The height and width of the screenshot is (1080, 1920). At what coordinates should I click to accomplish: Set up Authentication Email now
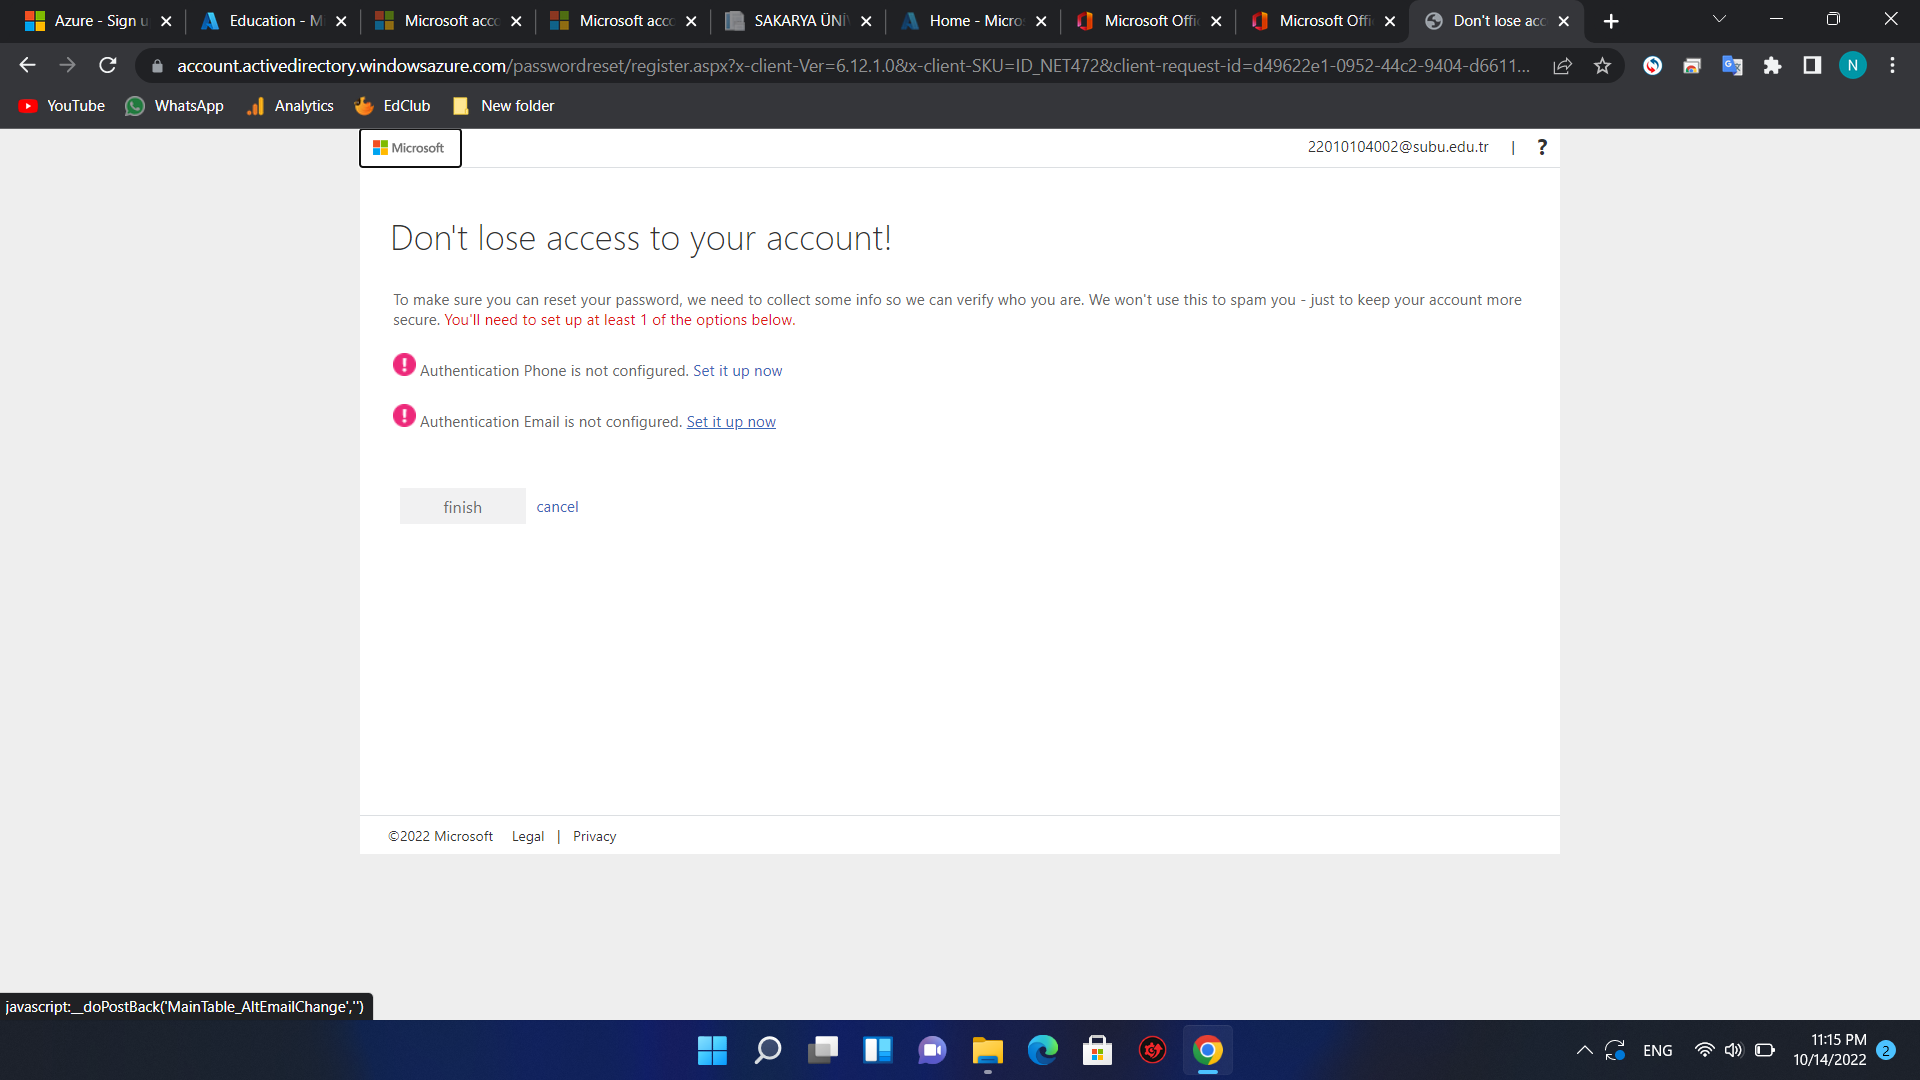pos(731,422)
